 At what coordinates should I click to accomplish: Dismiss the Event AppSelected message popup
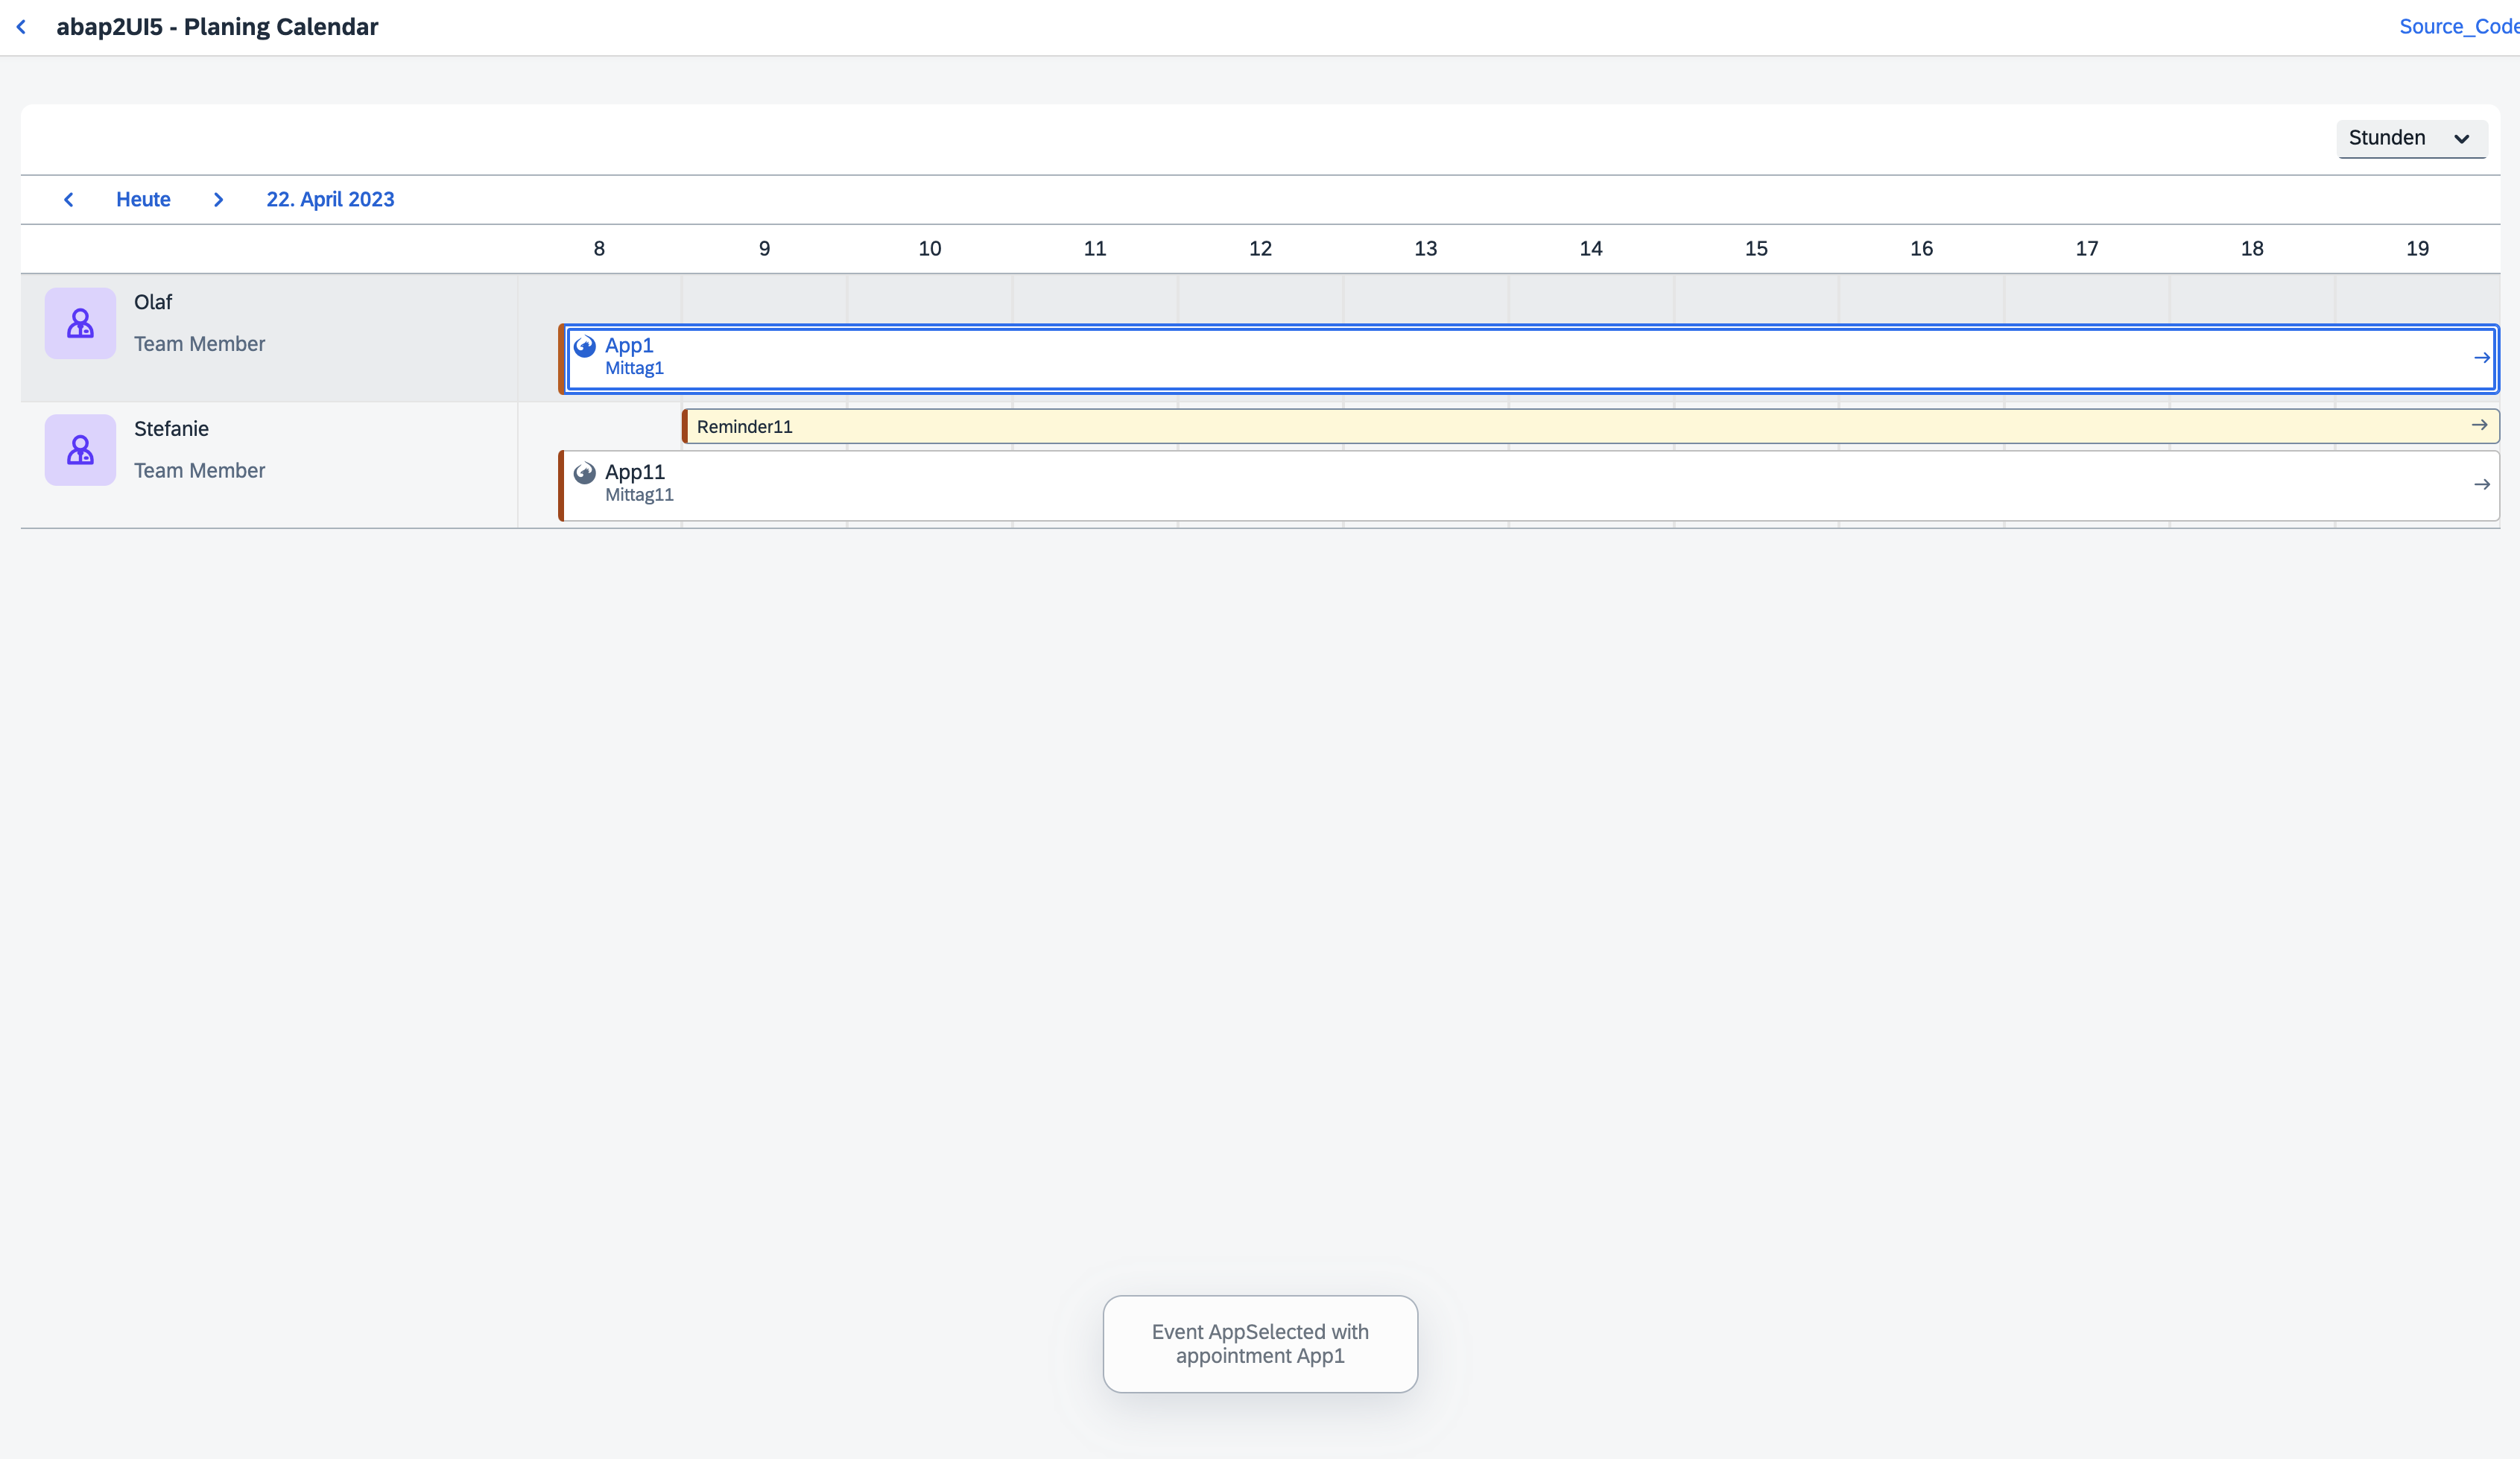(x=1259, y=1344)
